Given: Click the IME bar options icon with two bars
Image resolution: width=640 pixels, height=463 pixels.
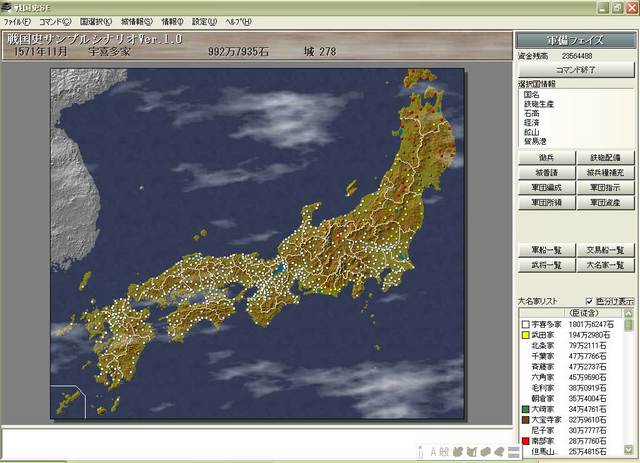Looking at the screenshot, I should tap(513, 452).
